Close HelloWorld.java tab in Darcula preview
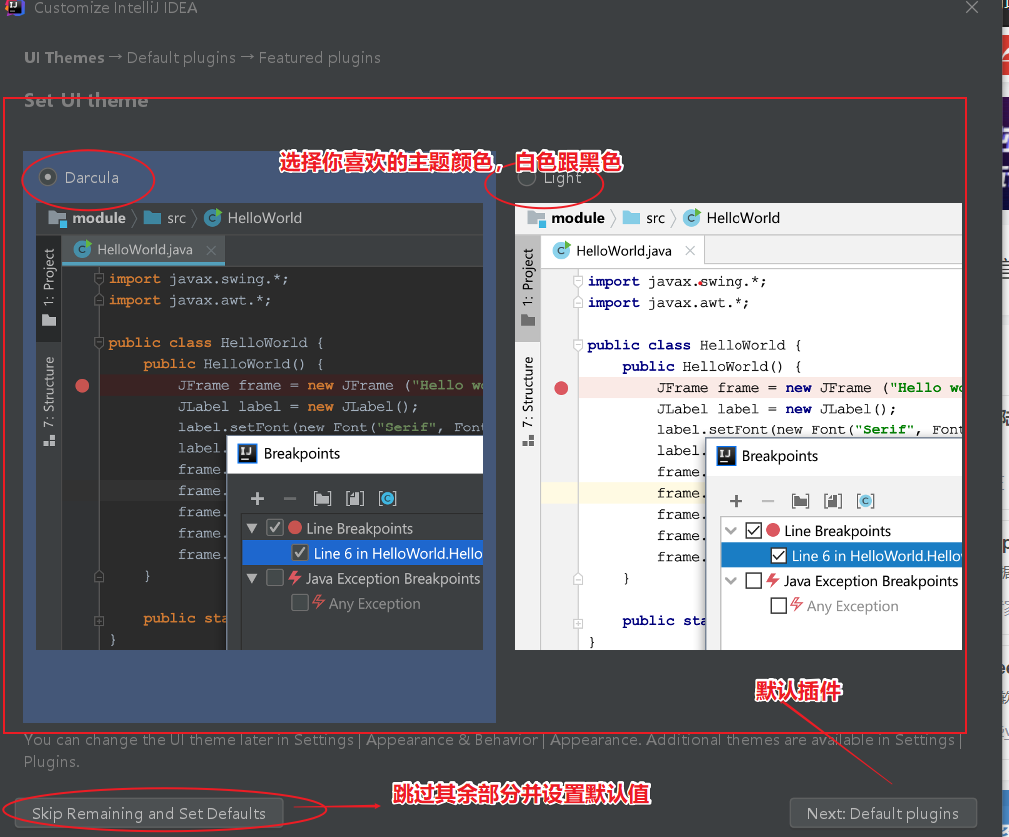Image resolution: width=1009 pixels, height=837 pixels. coord(211,250)
